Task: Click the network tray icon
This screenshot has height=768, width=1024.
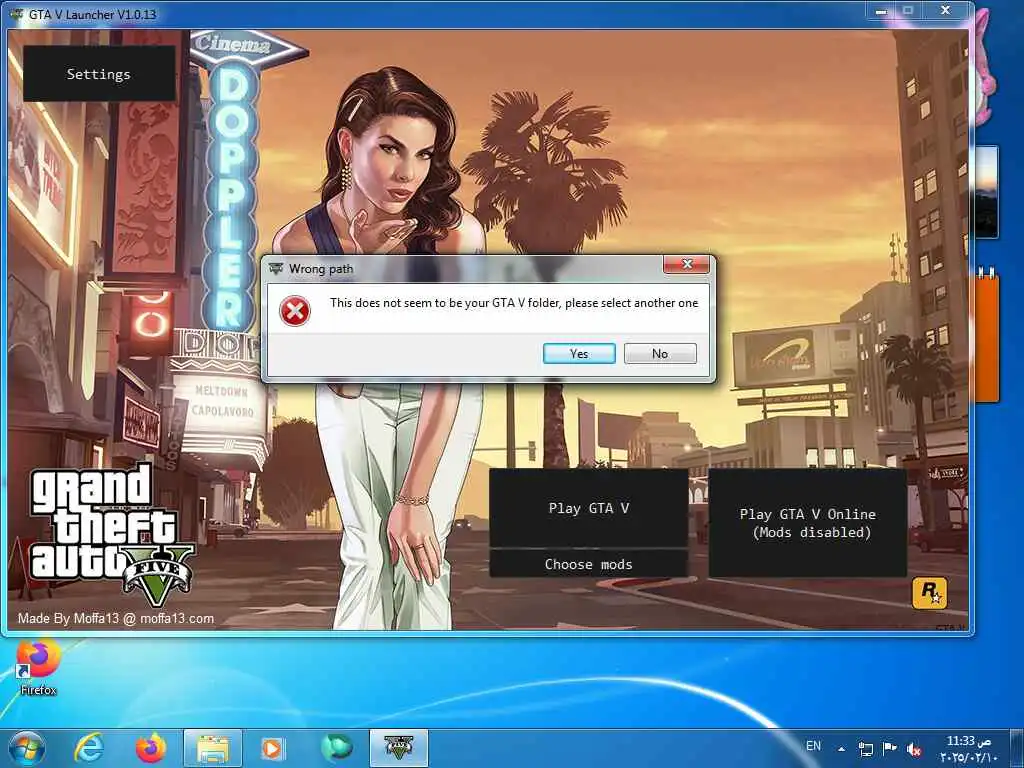Action: pos(865,749)
